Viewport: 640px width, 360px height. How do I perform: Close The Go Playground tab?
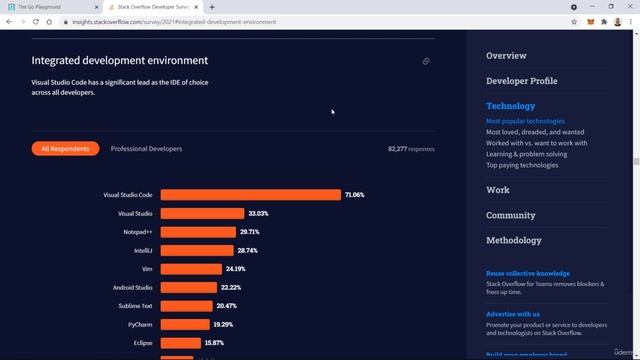pos(96,7)
